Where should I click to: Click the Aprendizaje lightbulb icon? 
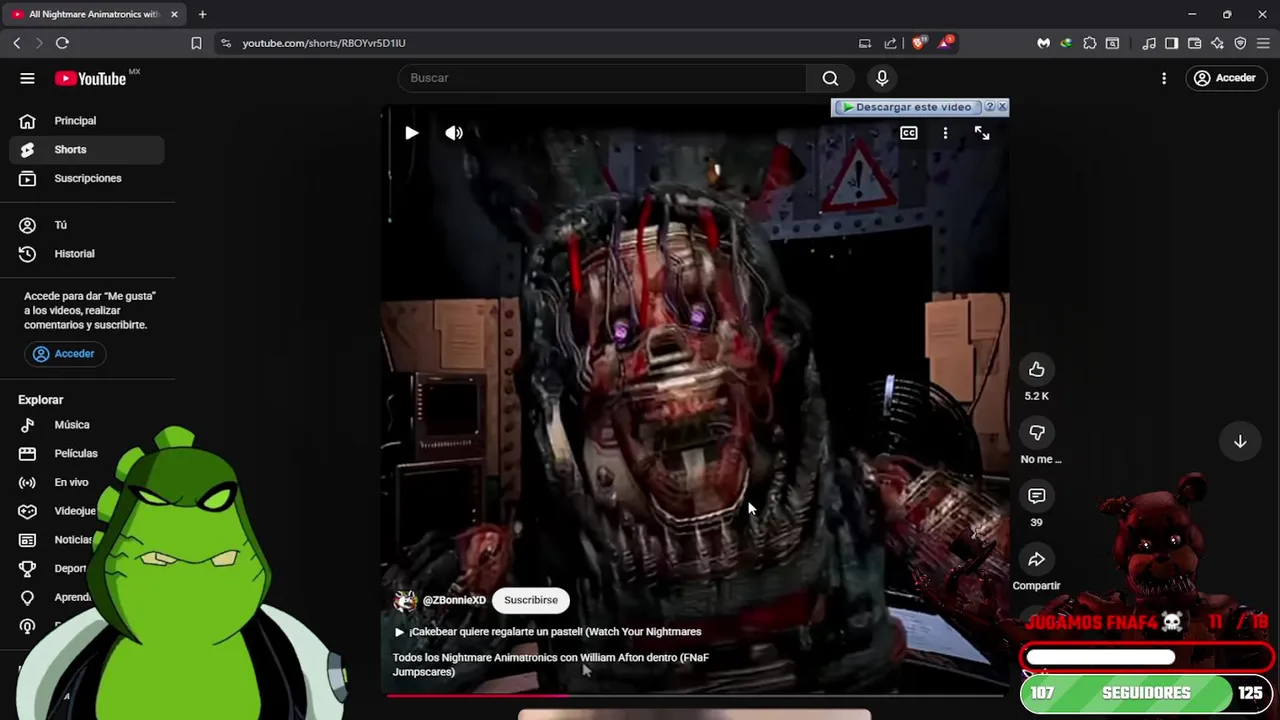(27, 597)
